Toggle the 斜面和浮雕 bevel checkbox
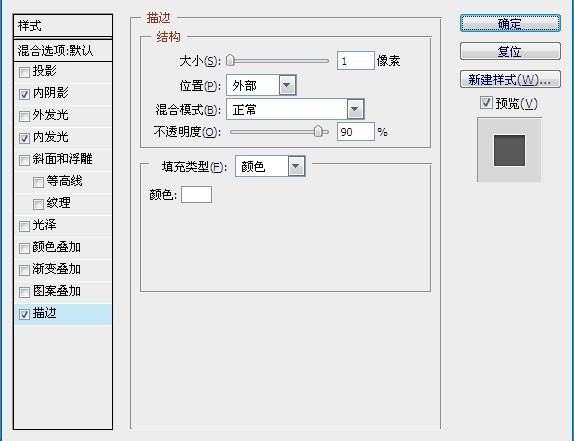This screenshot has height=441, width=574. click(24, 160)
